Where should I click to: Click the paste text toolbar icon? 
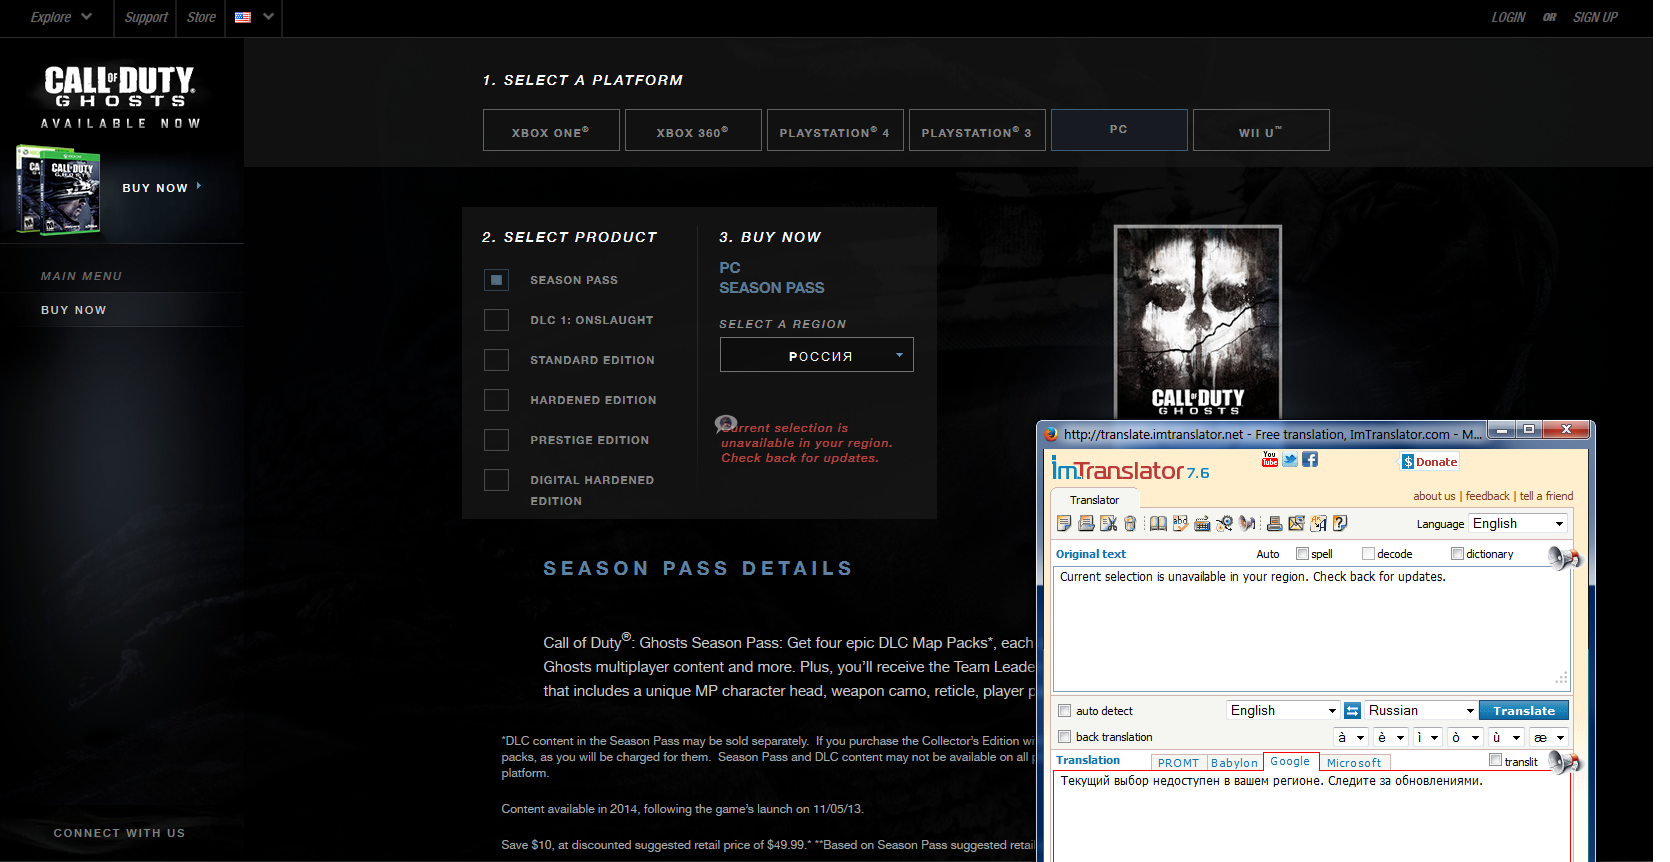(1086, 523)
